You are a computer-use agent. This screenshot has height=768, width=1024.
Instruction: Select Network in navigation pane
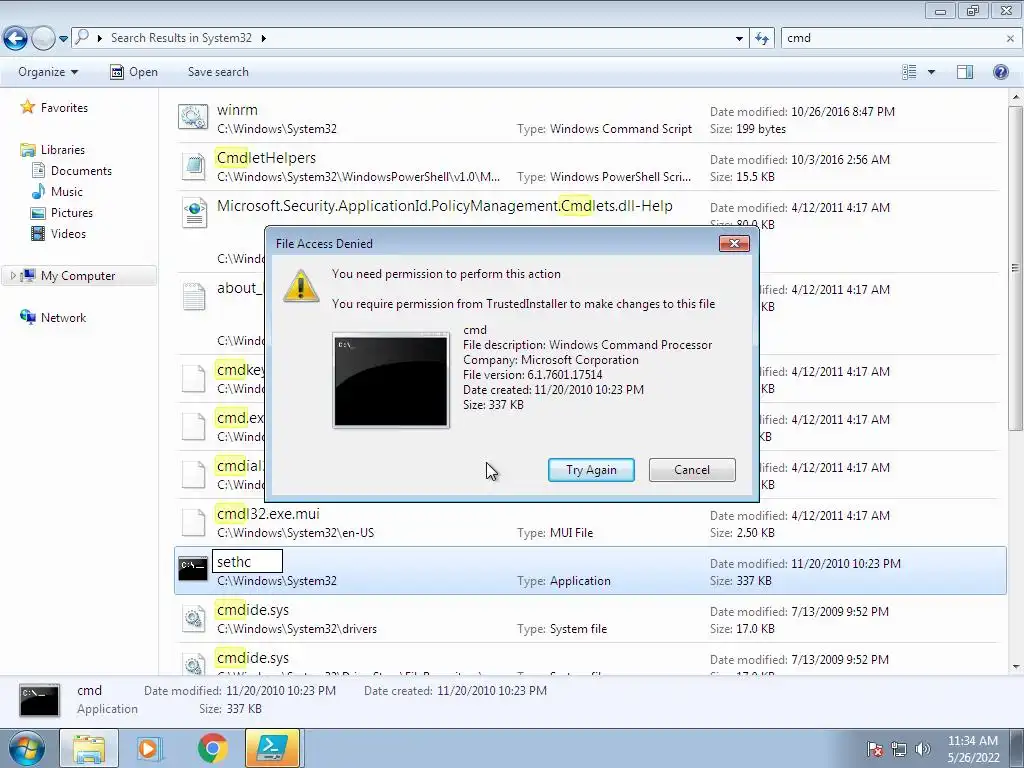coord(63,317)
